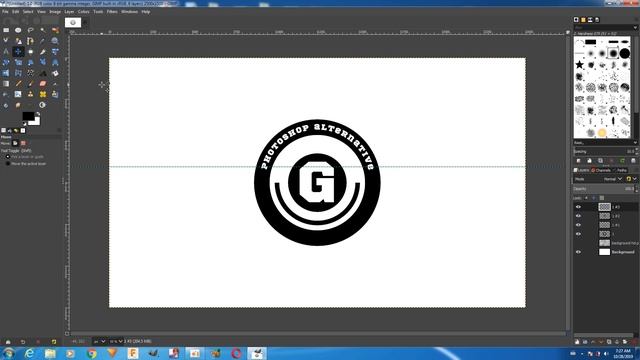Click reset tool options icon at bottom
640x360 pixels.
(54, 342)
